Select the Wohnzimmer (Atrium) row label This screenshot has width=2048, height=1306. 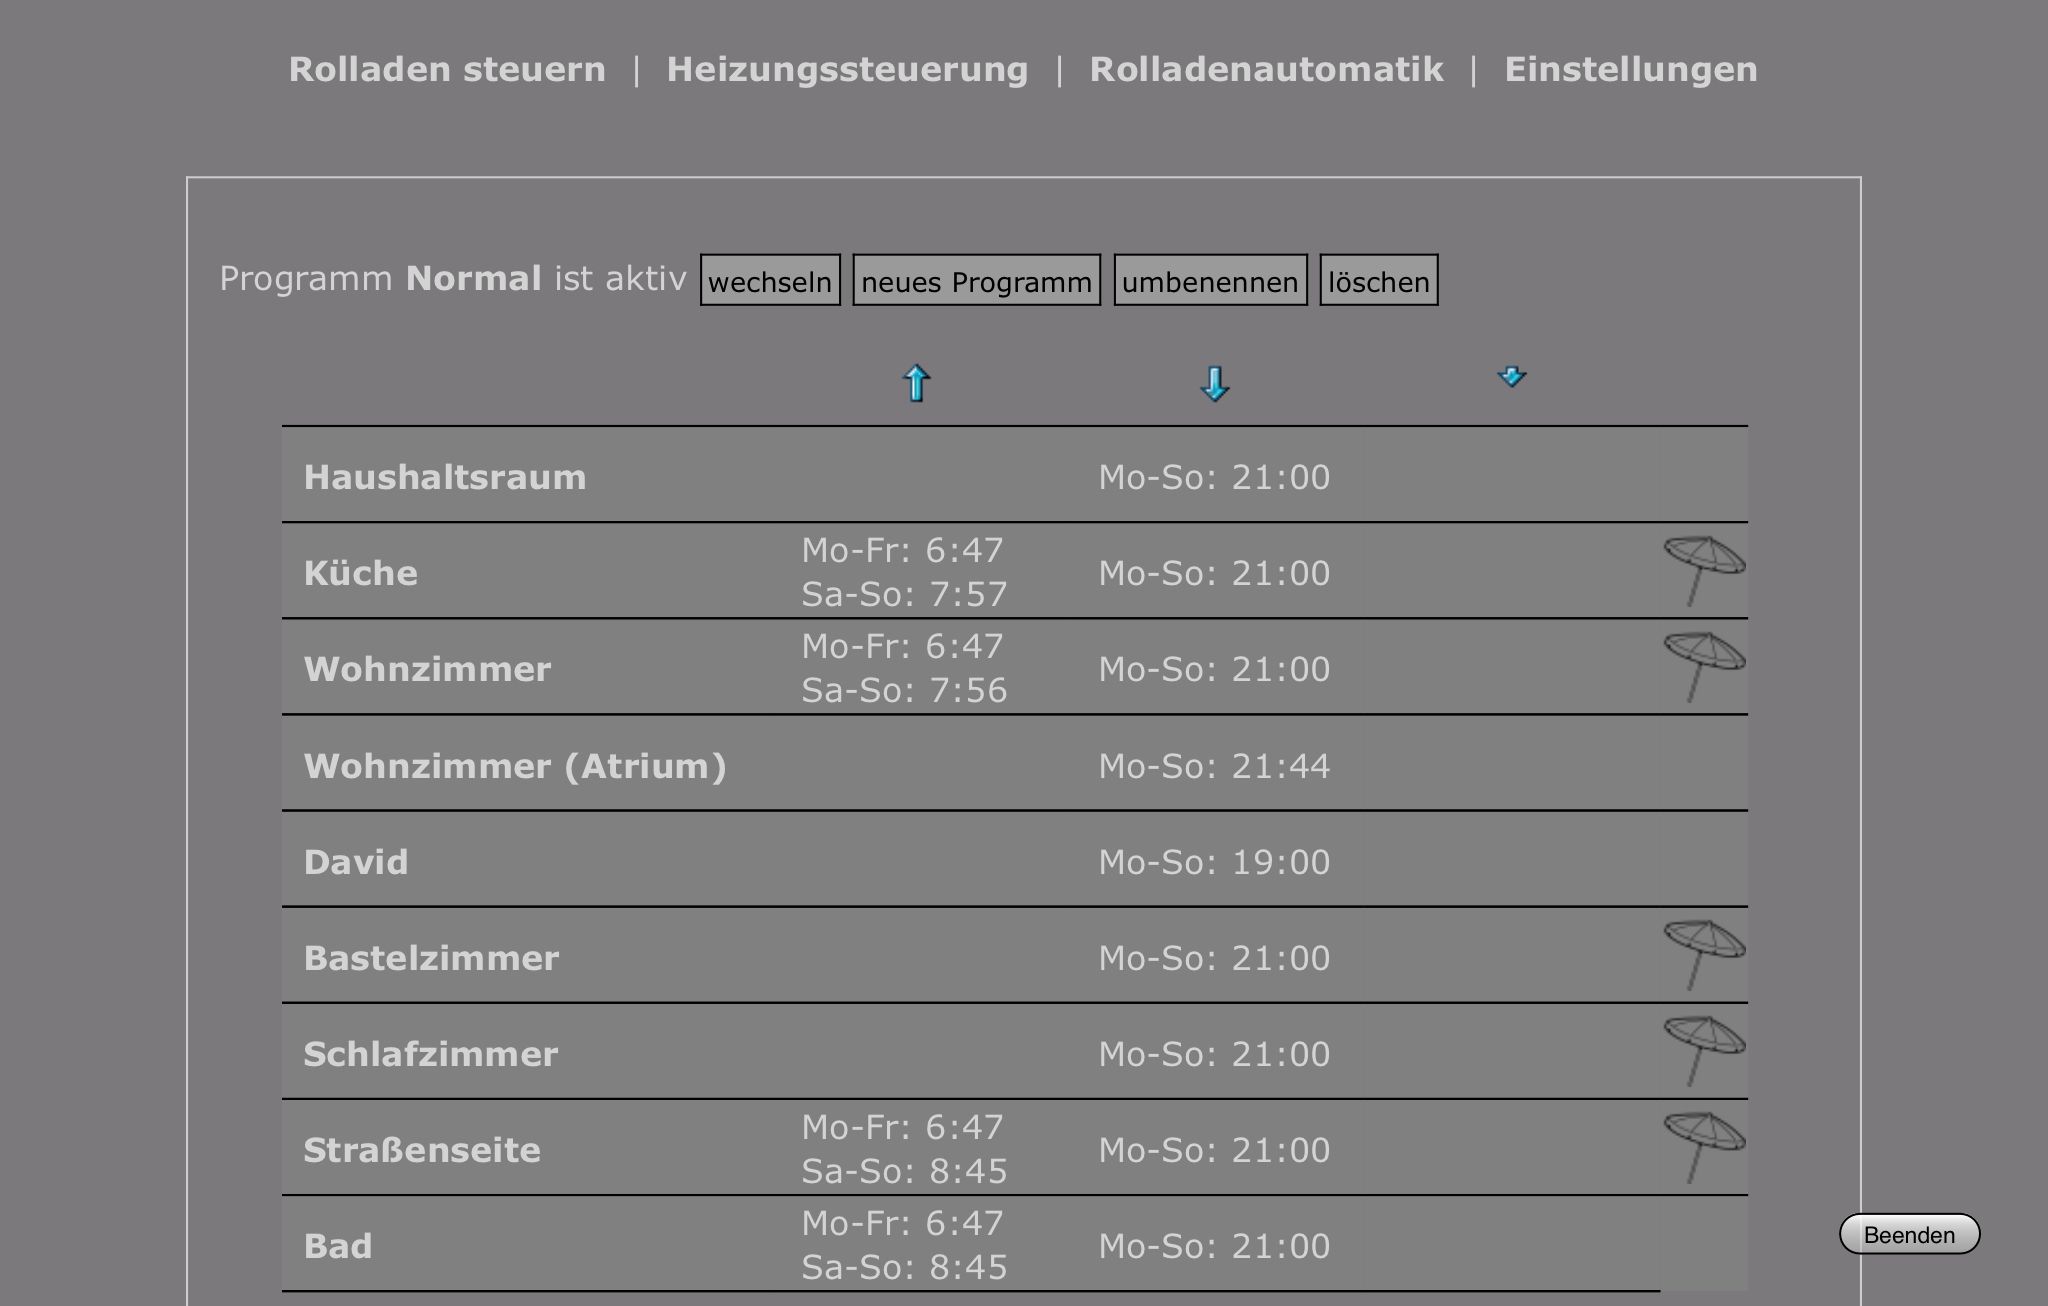pos(515,766)
